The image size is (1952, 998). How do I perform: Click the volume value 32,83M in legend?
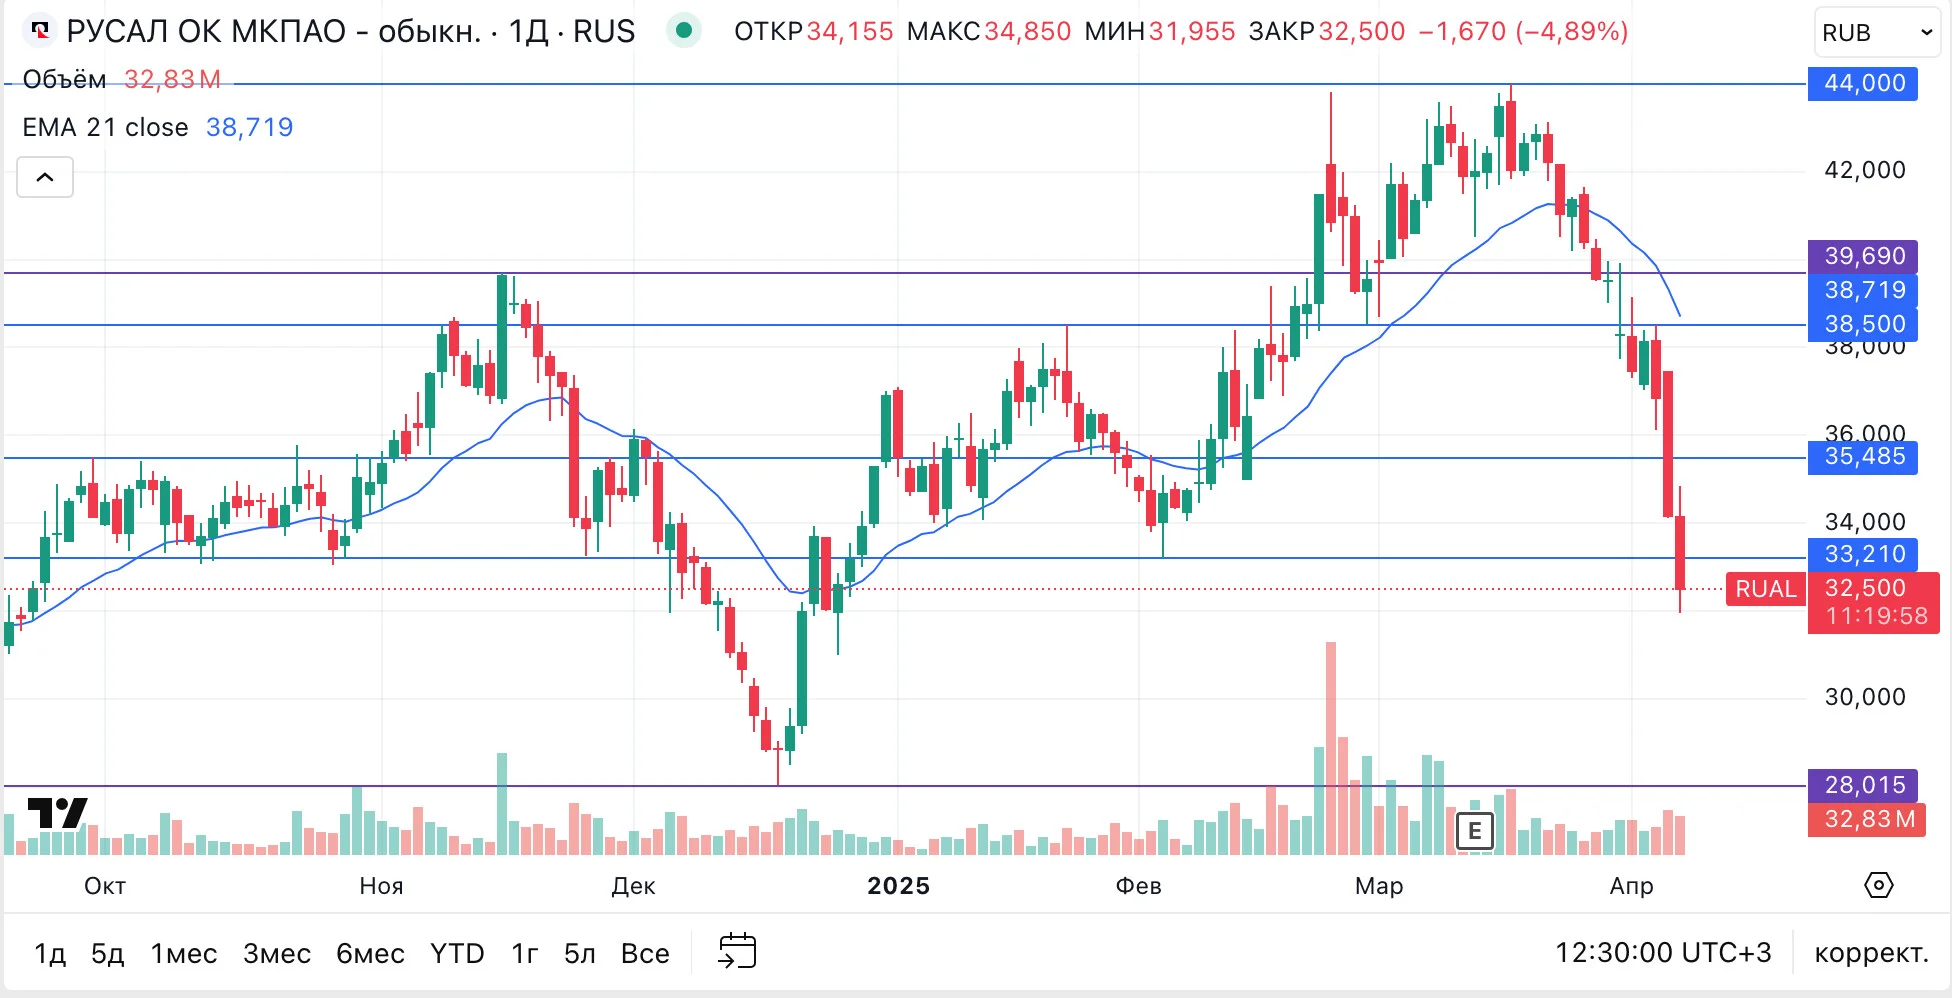coord(172,79)
